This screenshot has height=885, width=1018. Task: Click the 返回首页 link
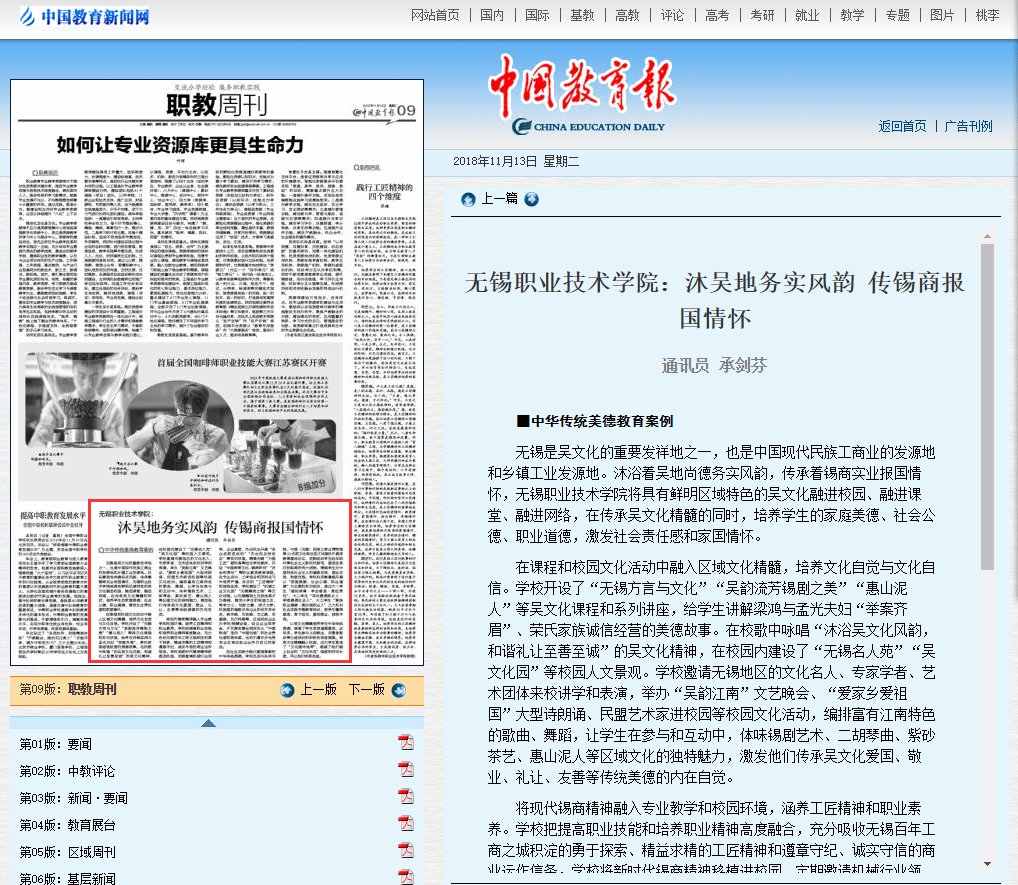point(902,126)
